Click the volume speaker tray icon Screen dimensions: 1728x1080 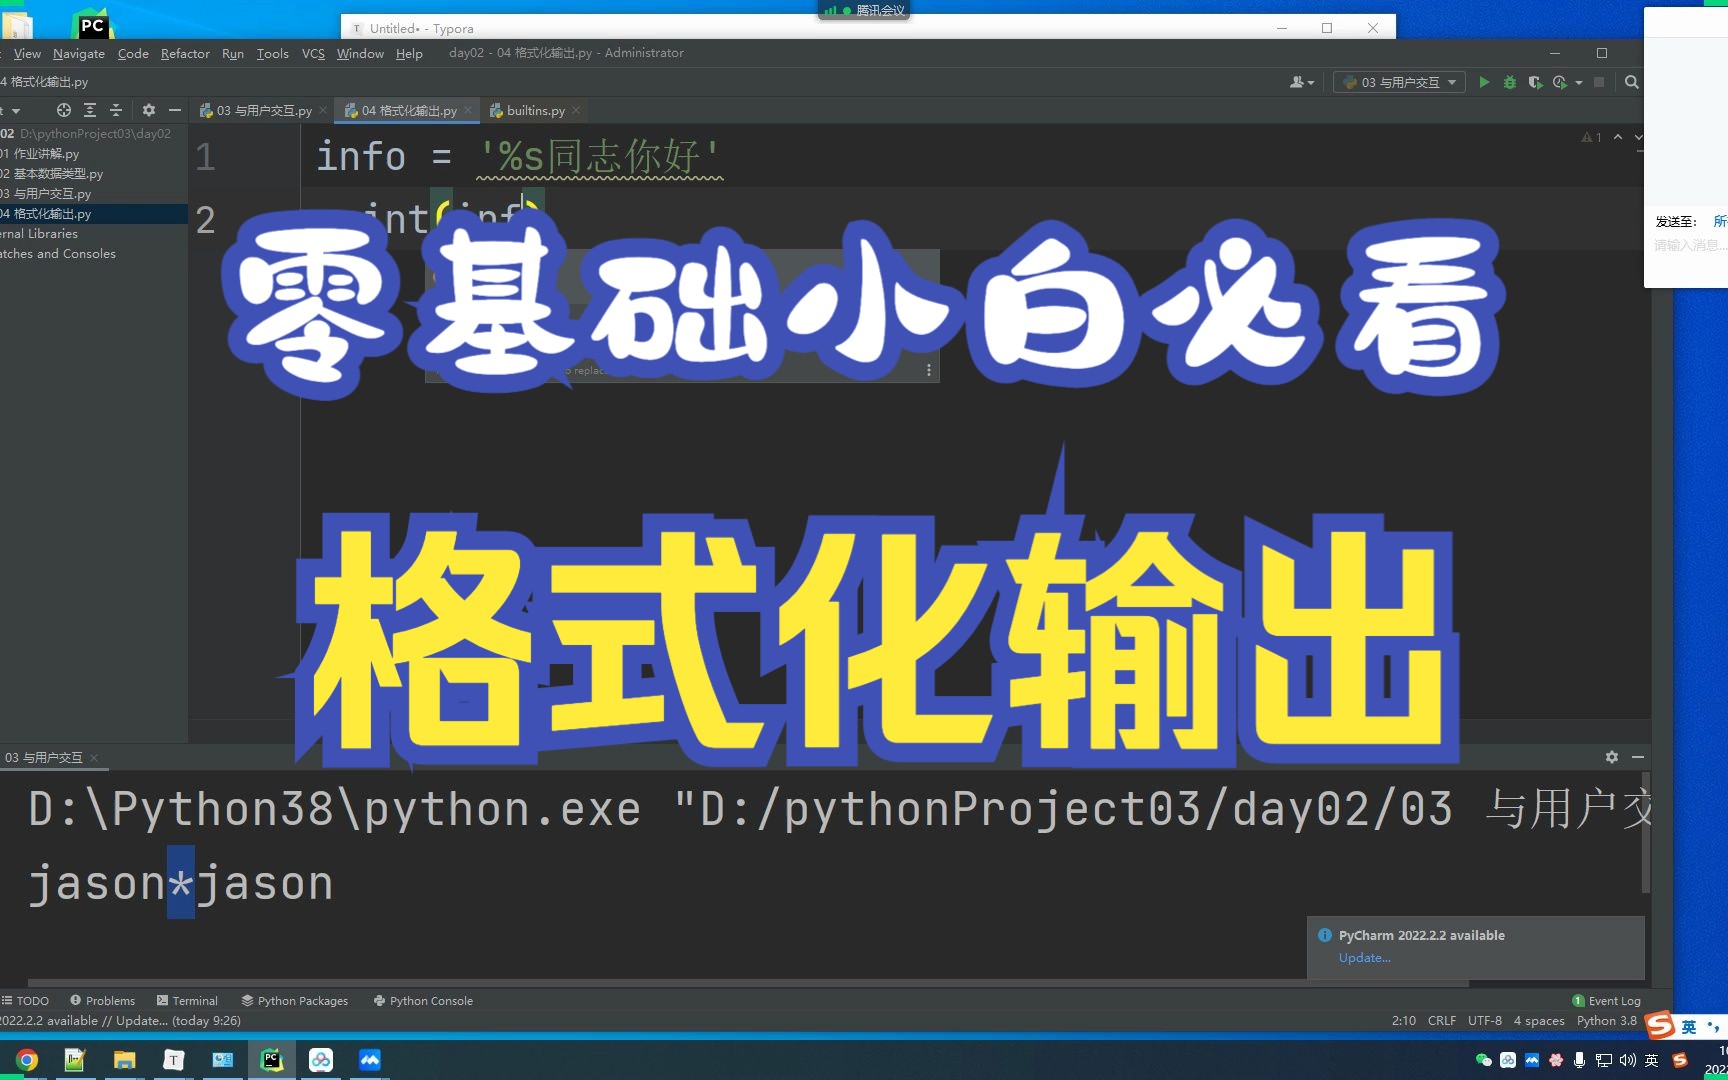click(x=1627, y=1060)
